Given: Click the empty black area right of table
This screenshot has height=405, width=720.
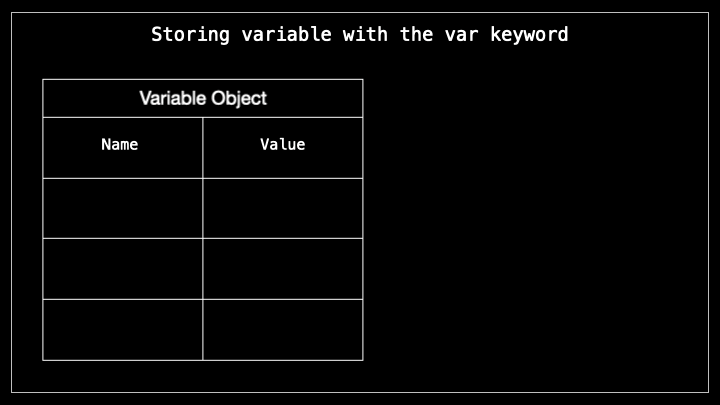Looking at the screenshot, I should click(x=535, y=220).
